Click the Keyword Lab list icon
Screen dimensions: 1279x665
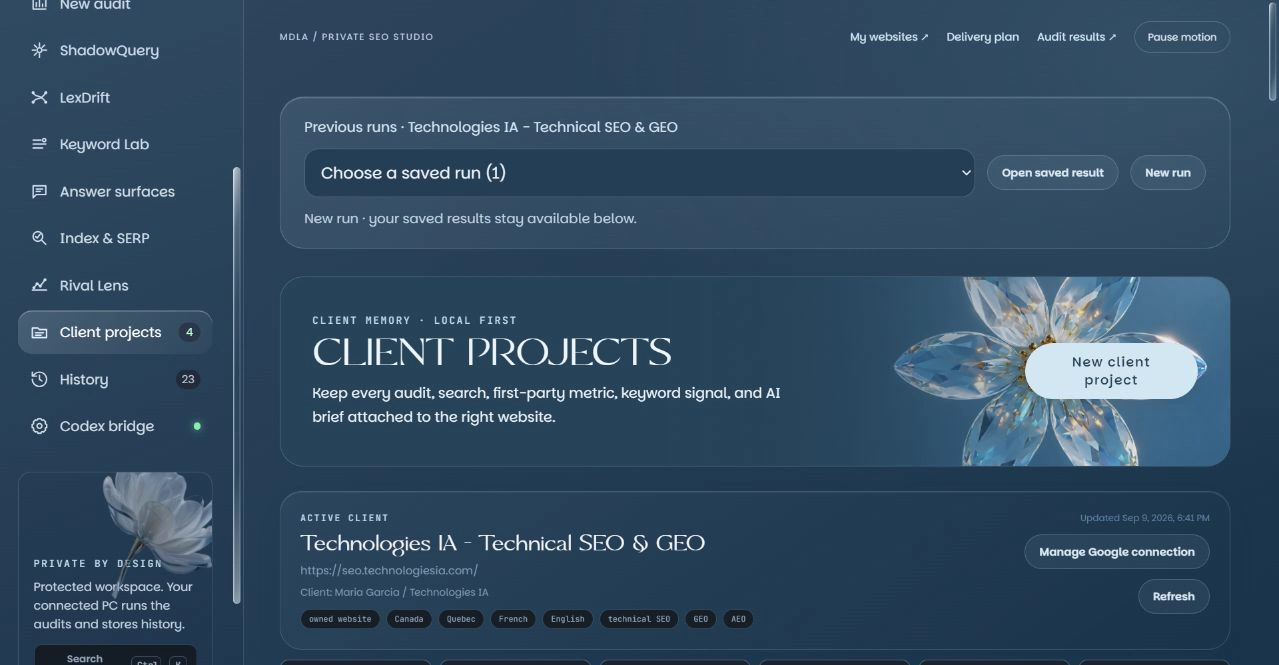[x=39, y=144]
